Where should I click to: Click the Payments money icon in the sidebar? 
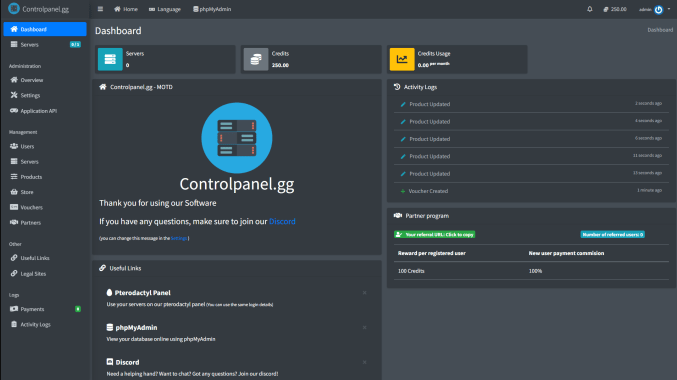pos(14,309)
